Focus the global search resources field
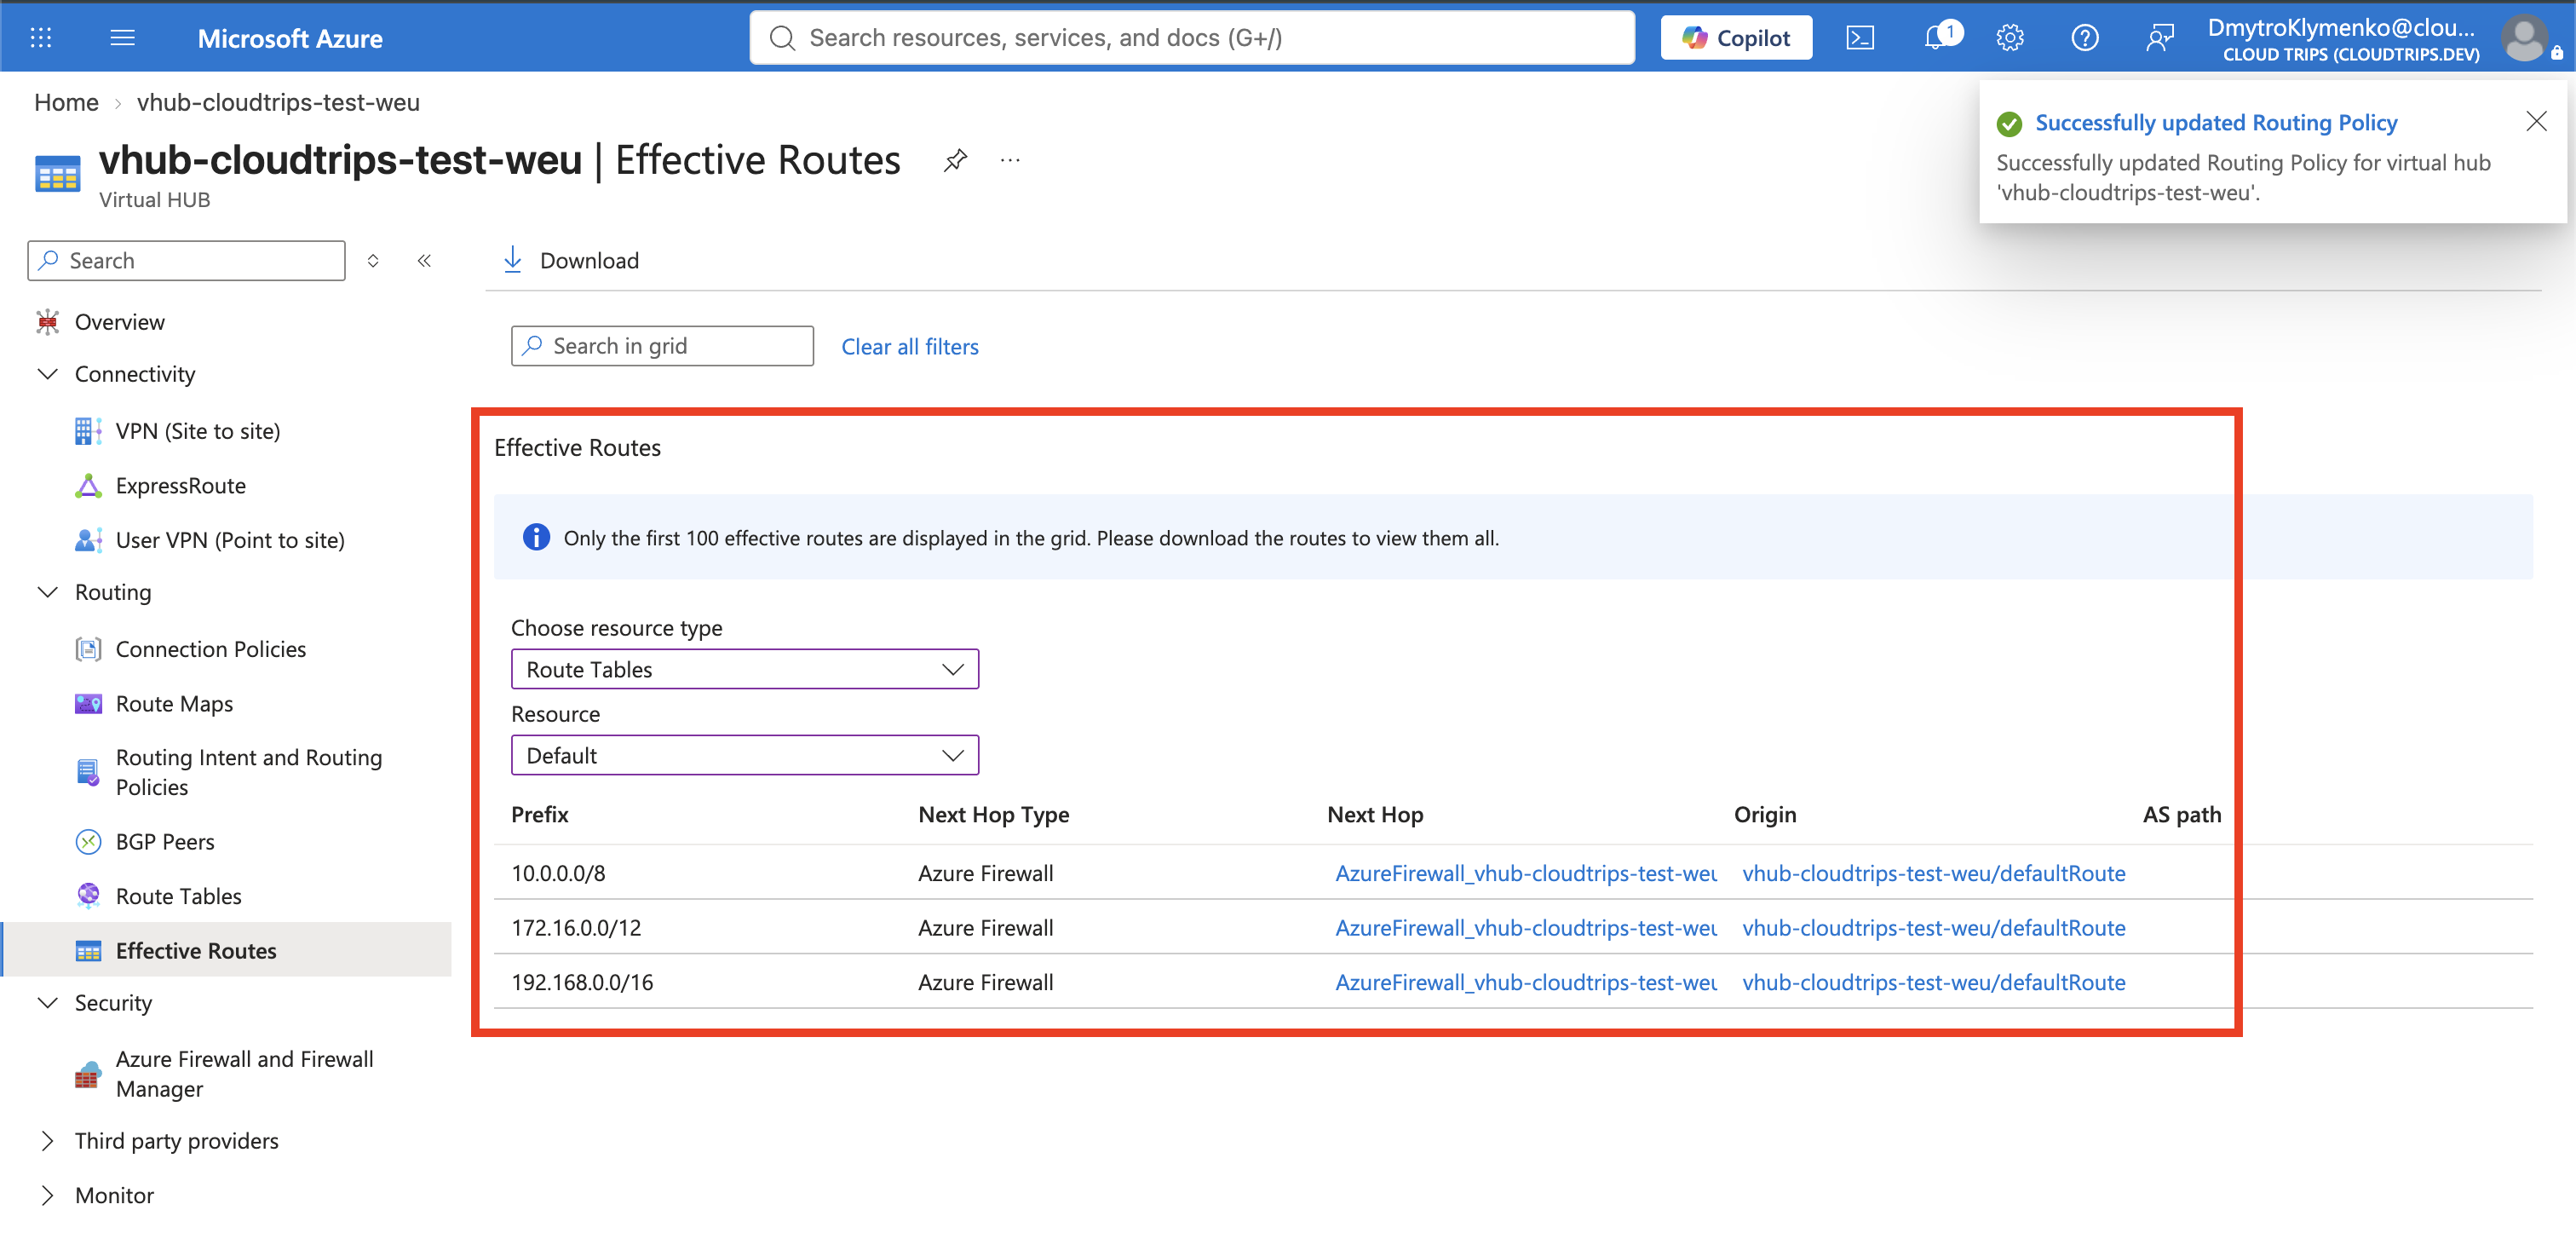Image resolution: width=2576 pixels, height=1239 pixels. pos(1192,38)
